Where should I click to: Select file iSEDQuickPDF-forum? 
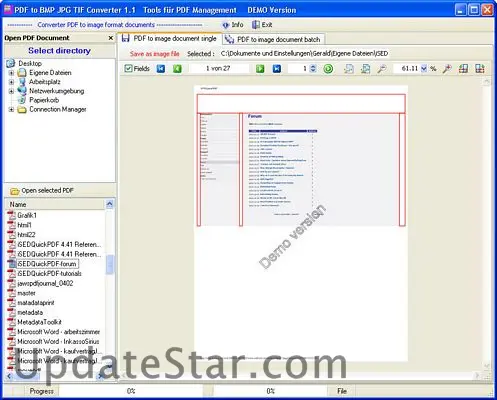click(47, 264)
